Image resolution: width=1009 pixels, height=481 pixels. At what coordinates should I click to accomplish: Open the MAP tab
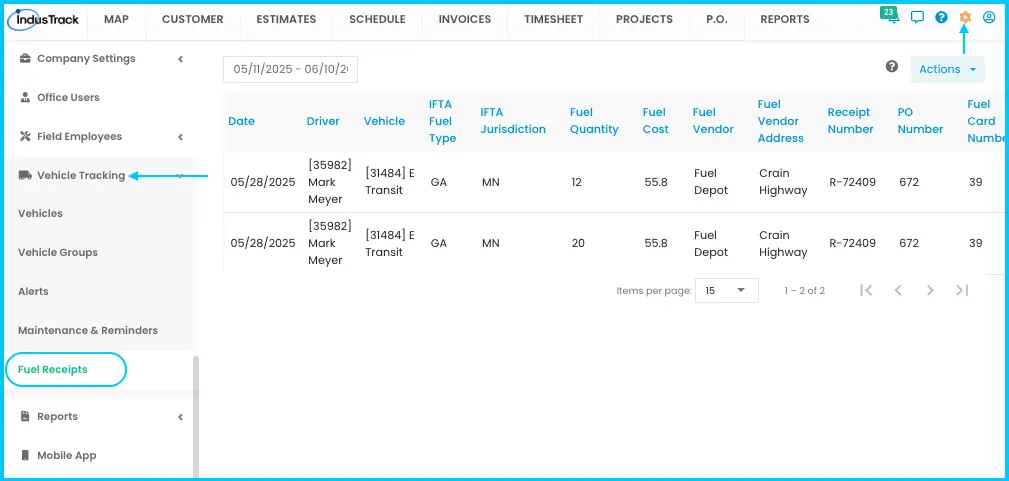(116, 19)
